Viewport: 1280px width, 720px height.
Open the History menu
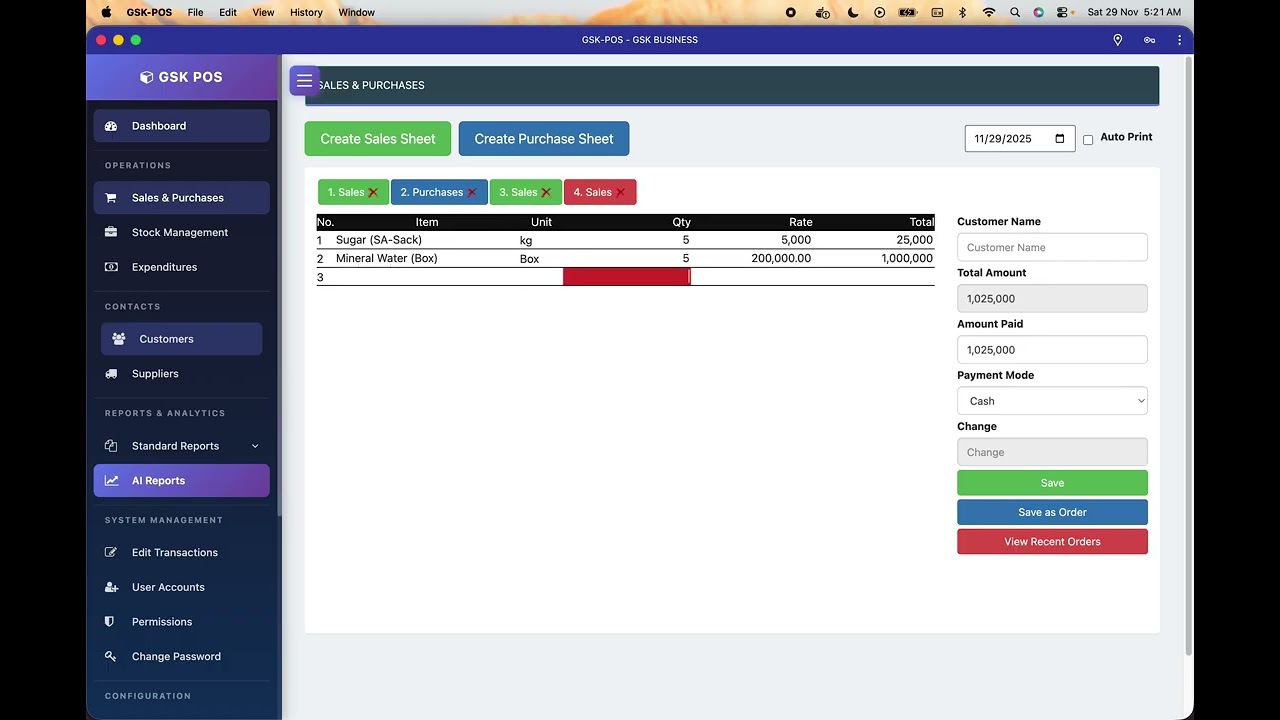306,12
